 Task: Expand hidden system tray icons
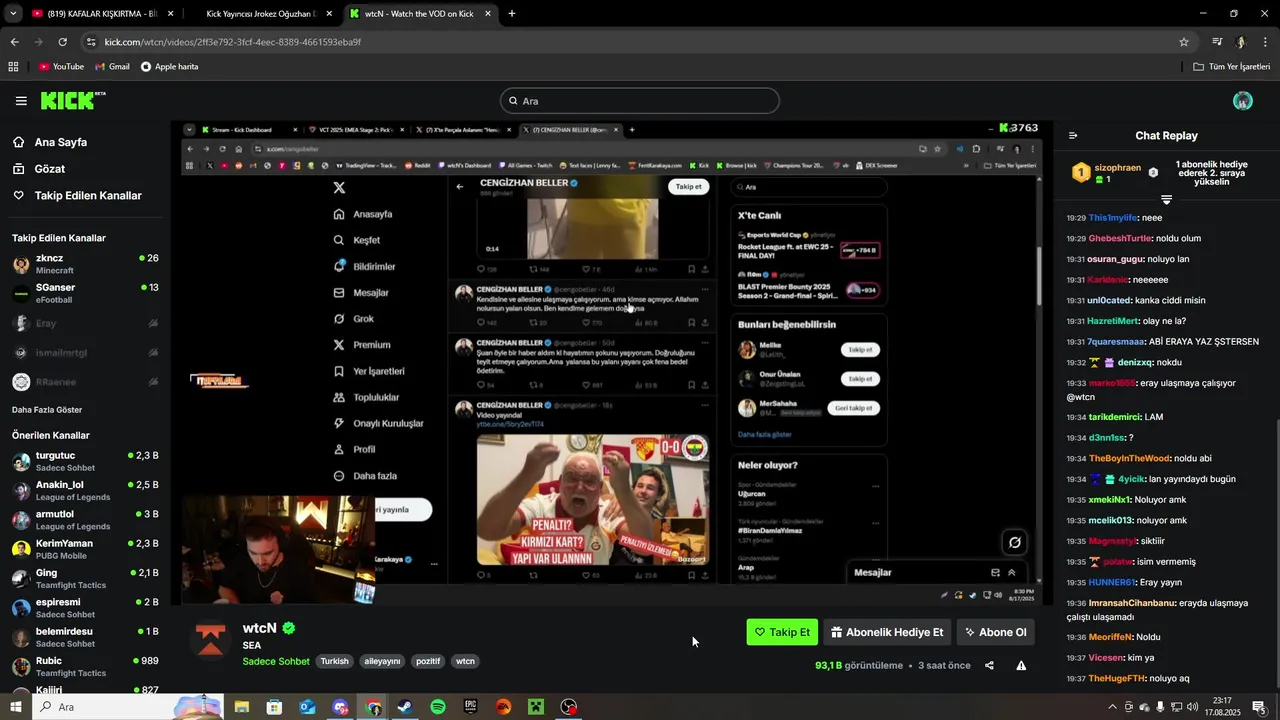[x=1112, y=707]
